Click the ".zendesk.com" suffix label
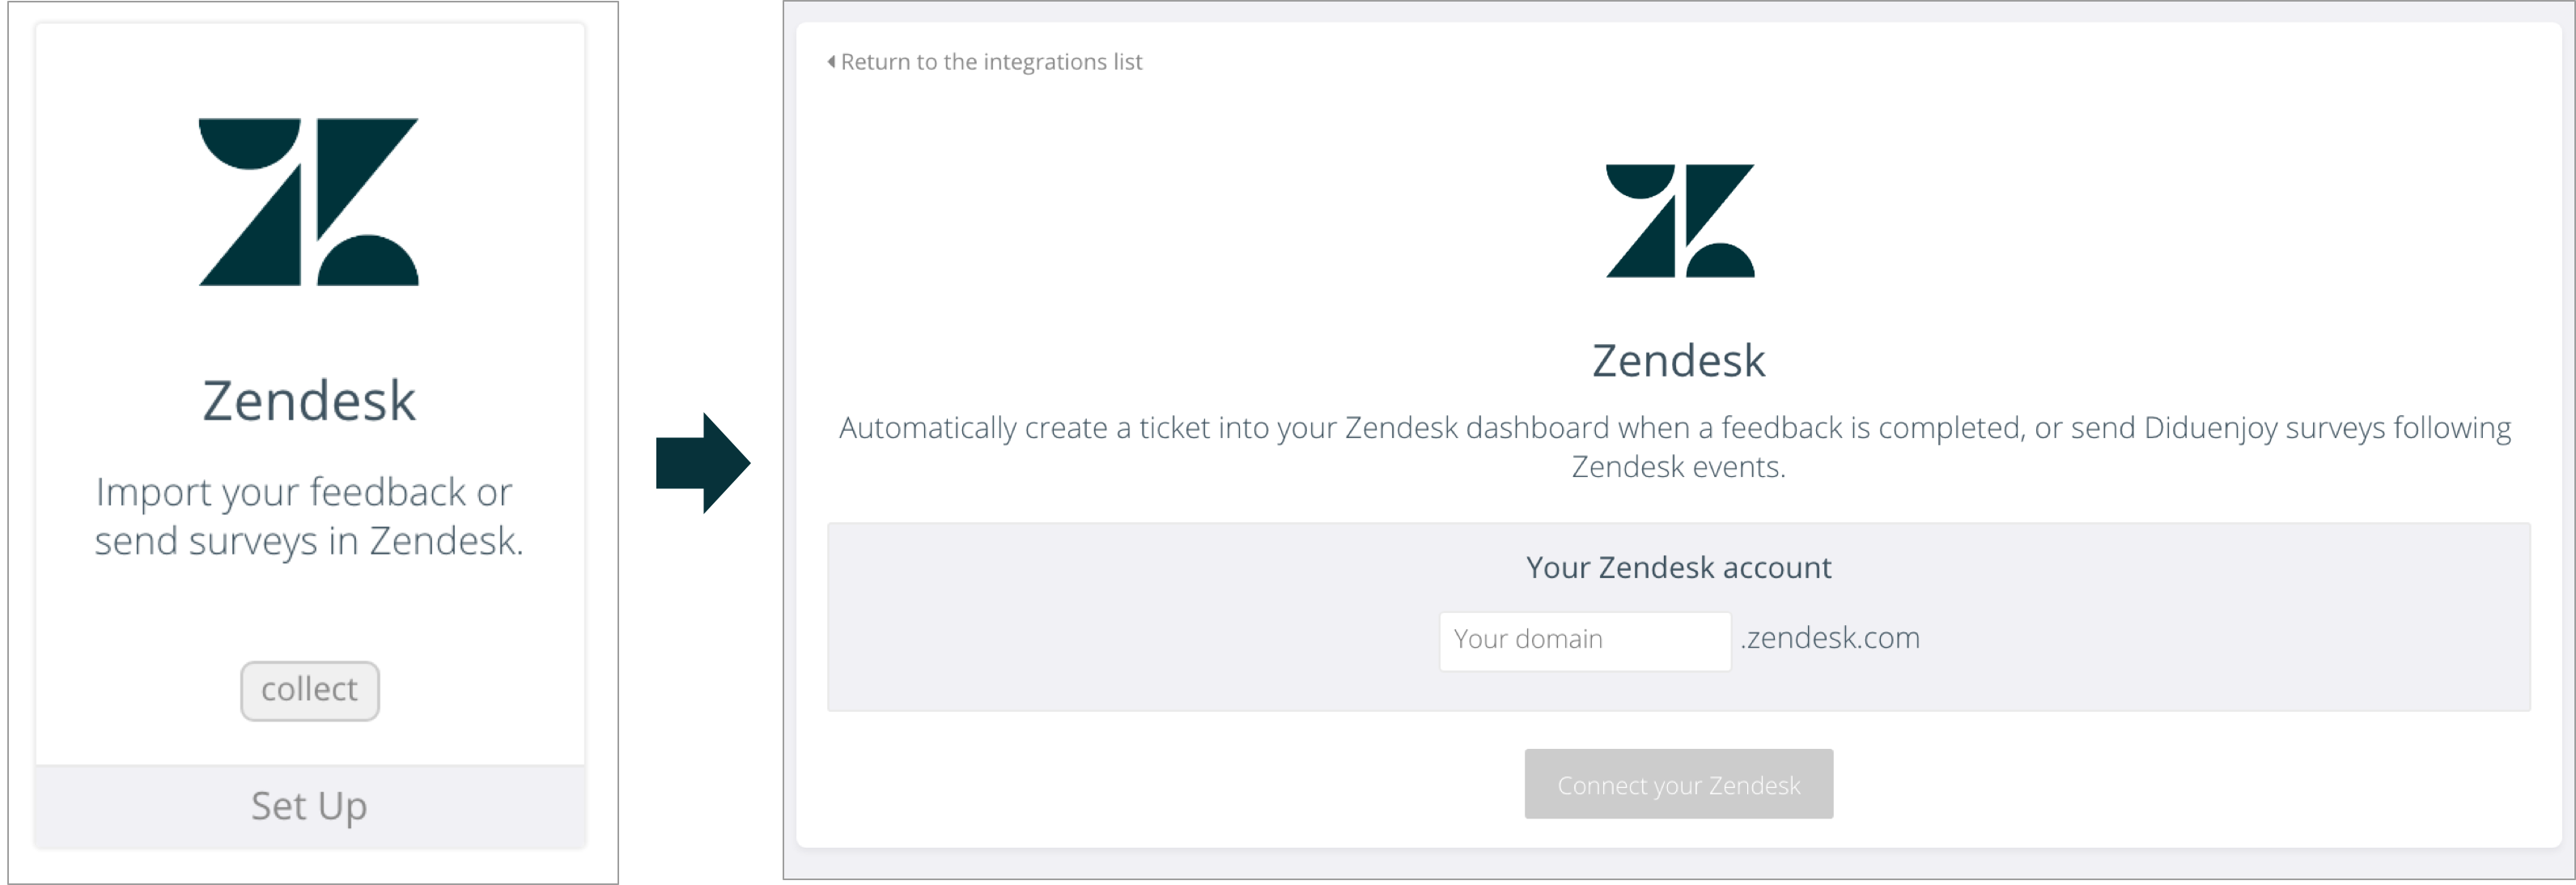Image resolution: width=2576 pixels, height=885 pixels. [1830, 638]
